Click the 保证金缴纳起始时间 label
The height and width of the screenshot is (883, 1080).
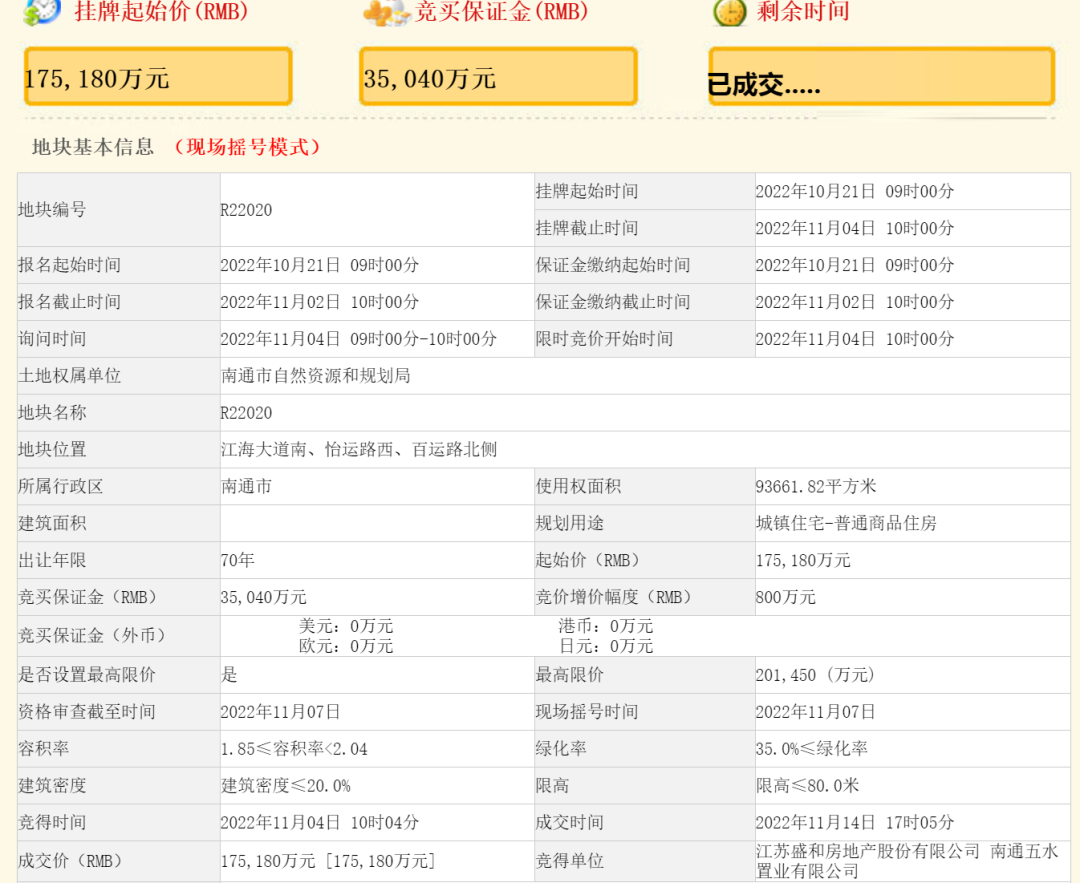(613, 265)
